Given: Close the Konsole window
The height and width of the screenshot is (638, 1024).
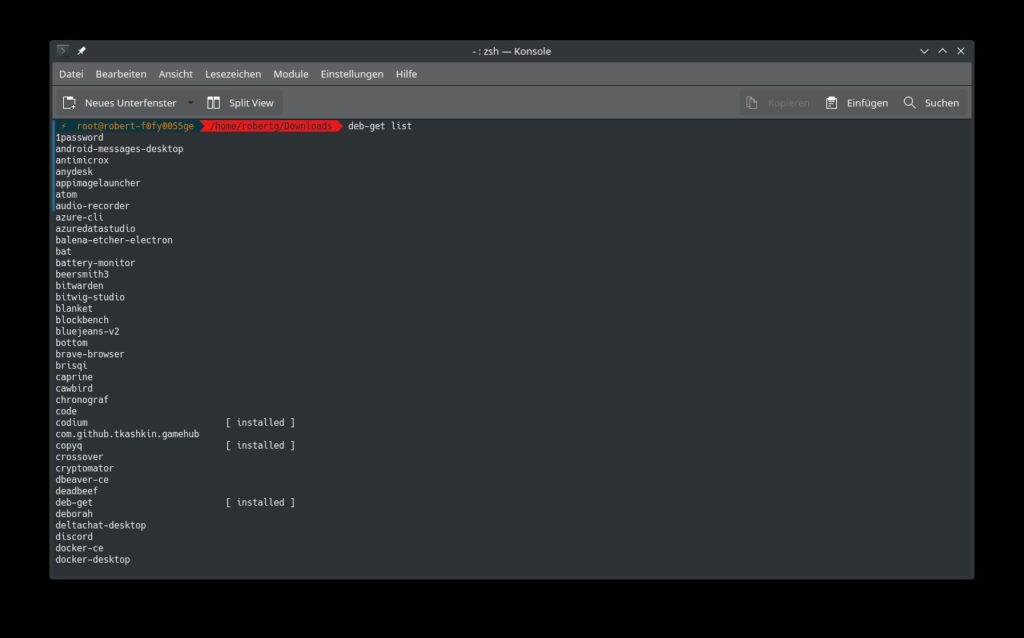Looking at the screenshot, I should [x=961, y=51].
